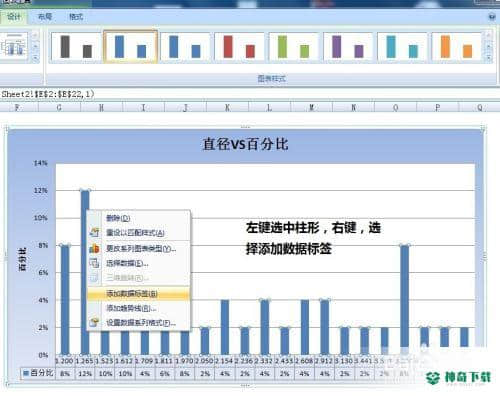Expand the chart layouts gallery dropdown
The height and width of the screenshot is (396, 500).
pyautogui.click(x=35, y=58)
